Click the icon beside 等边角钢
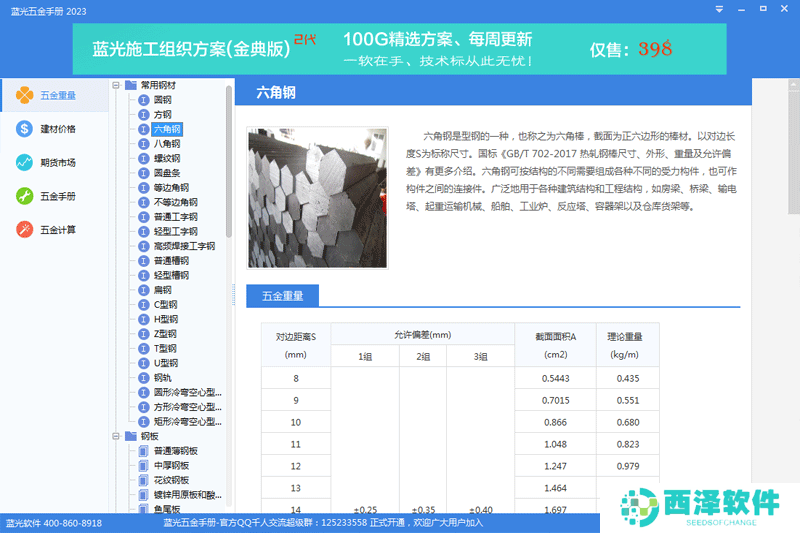 (144, 188)
